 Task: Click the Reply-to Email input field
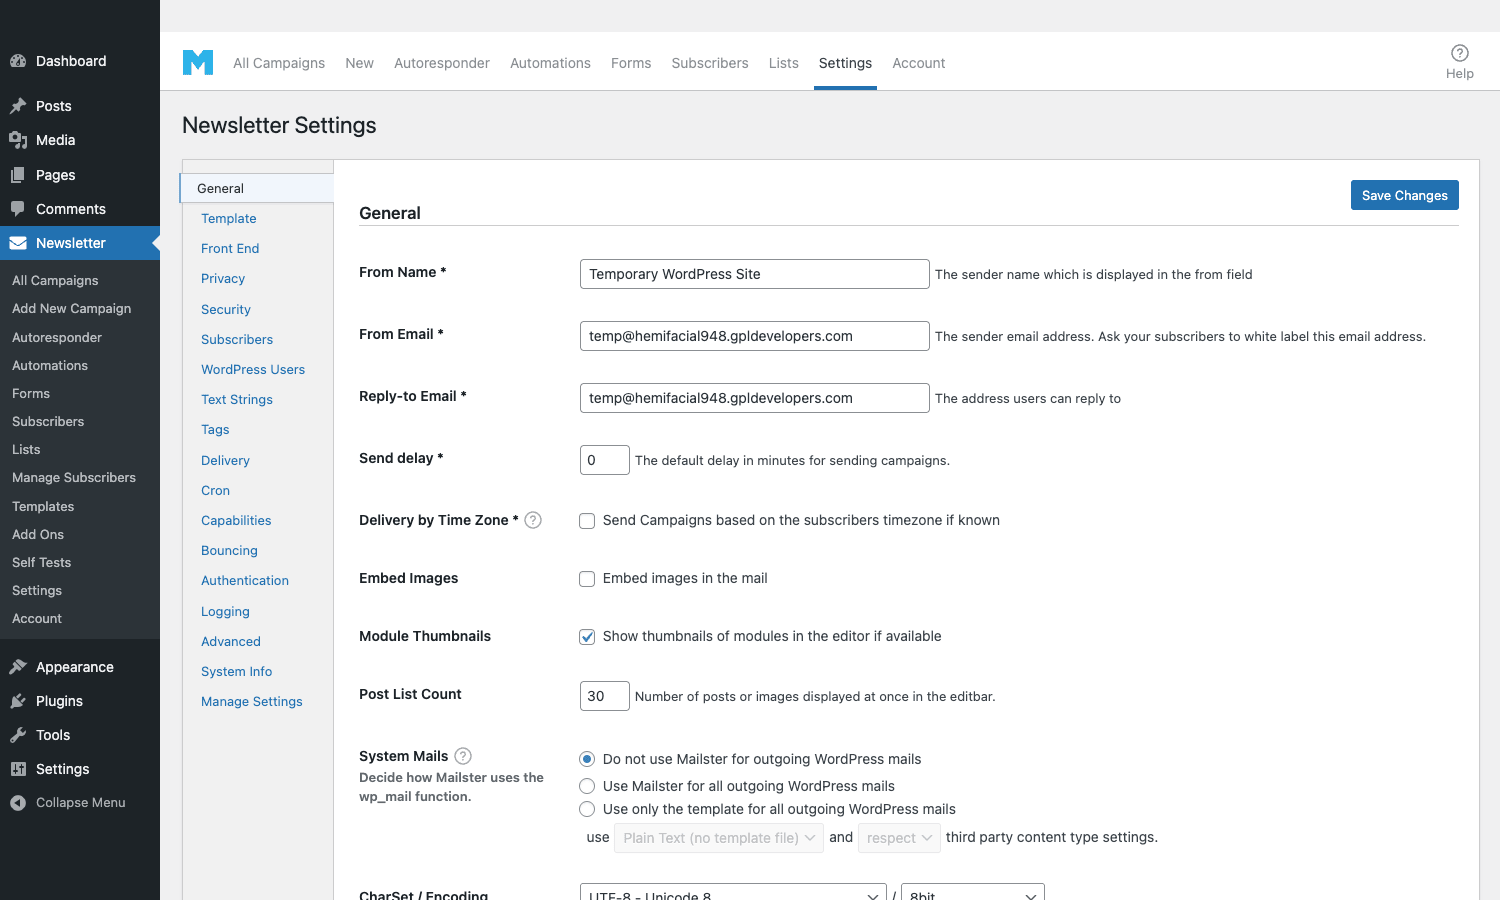(755, 398)
